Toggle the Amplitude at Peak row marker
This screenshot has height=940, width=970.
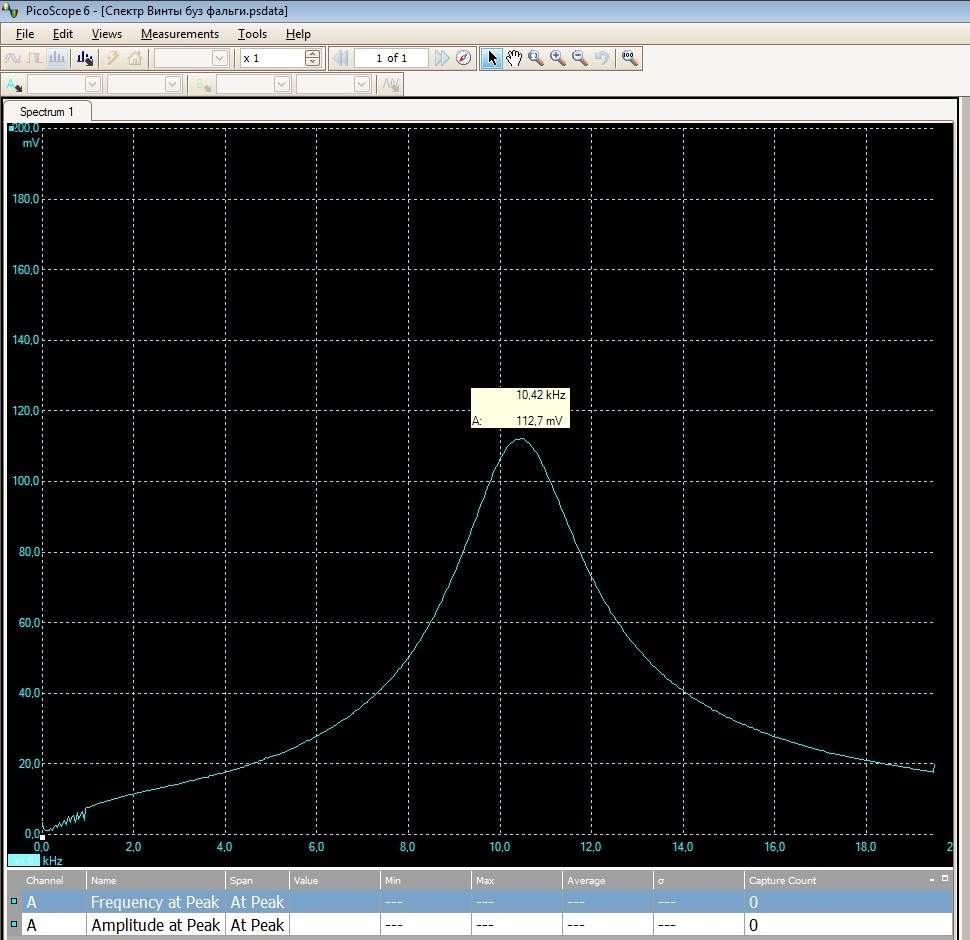(x=14, y=926)
